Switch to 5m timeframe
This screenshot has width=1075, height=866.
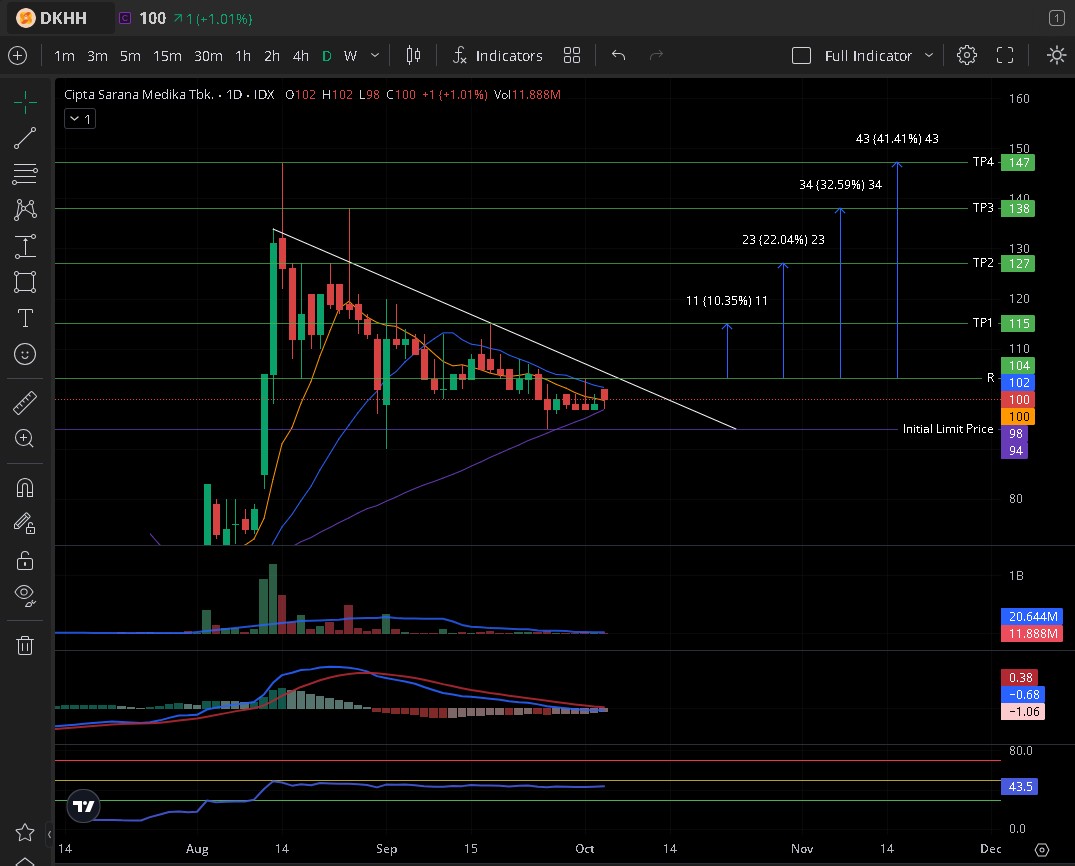click(x=130, y=56)
